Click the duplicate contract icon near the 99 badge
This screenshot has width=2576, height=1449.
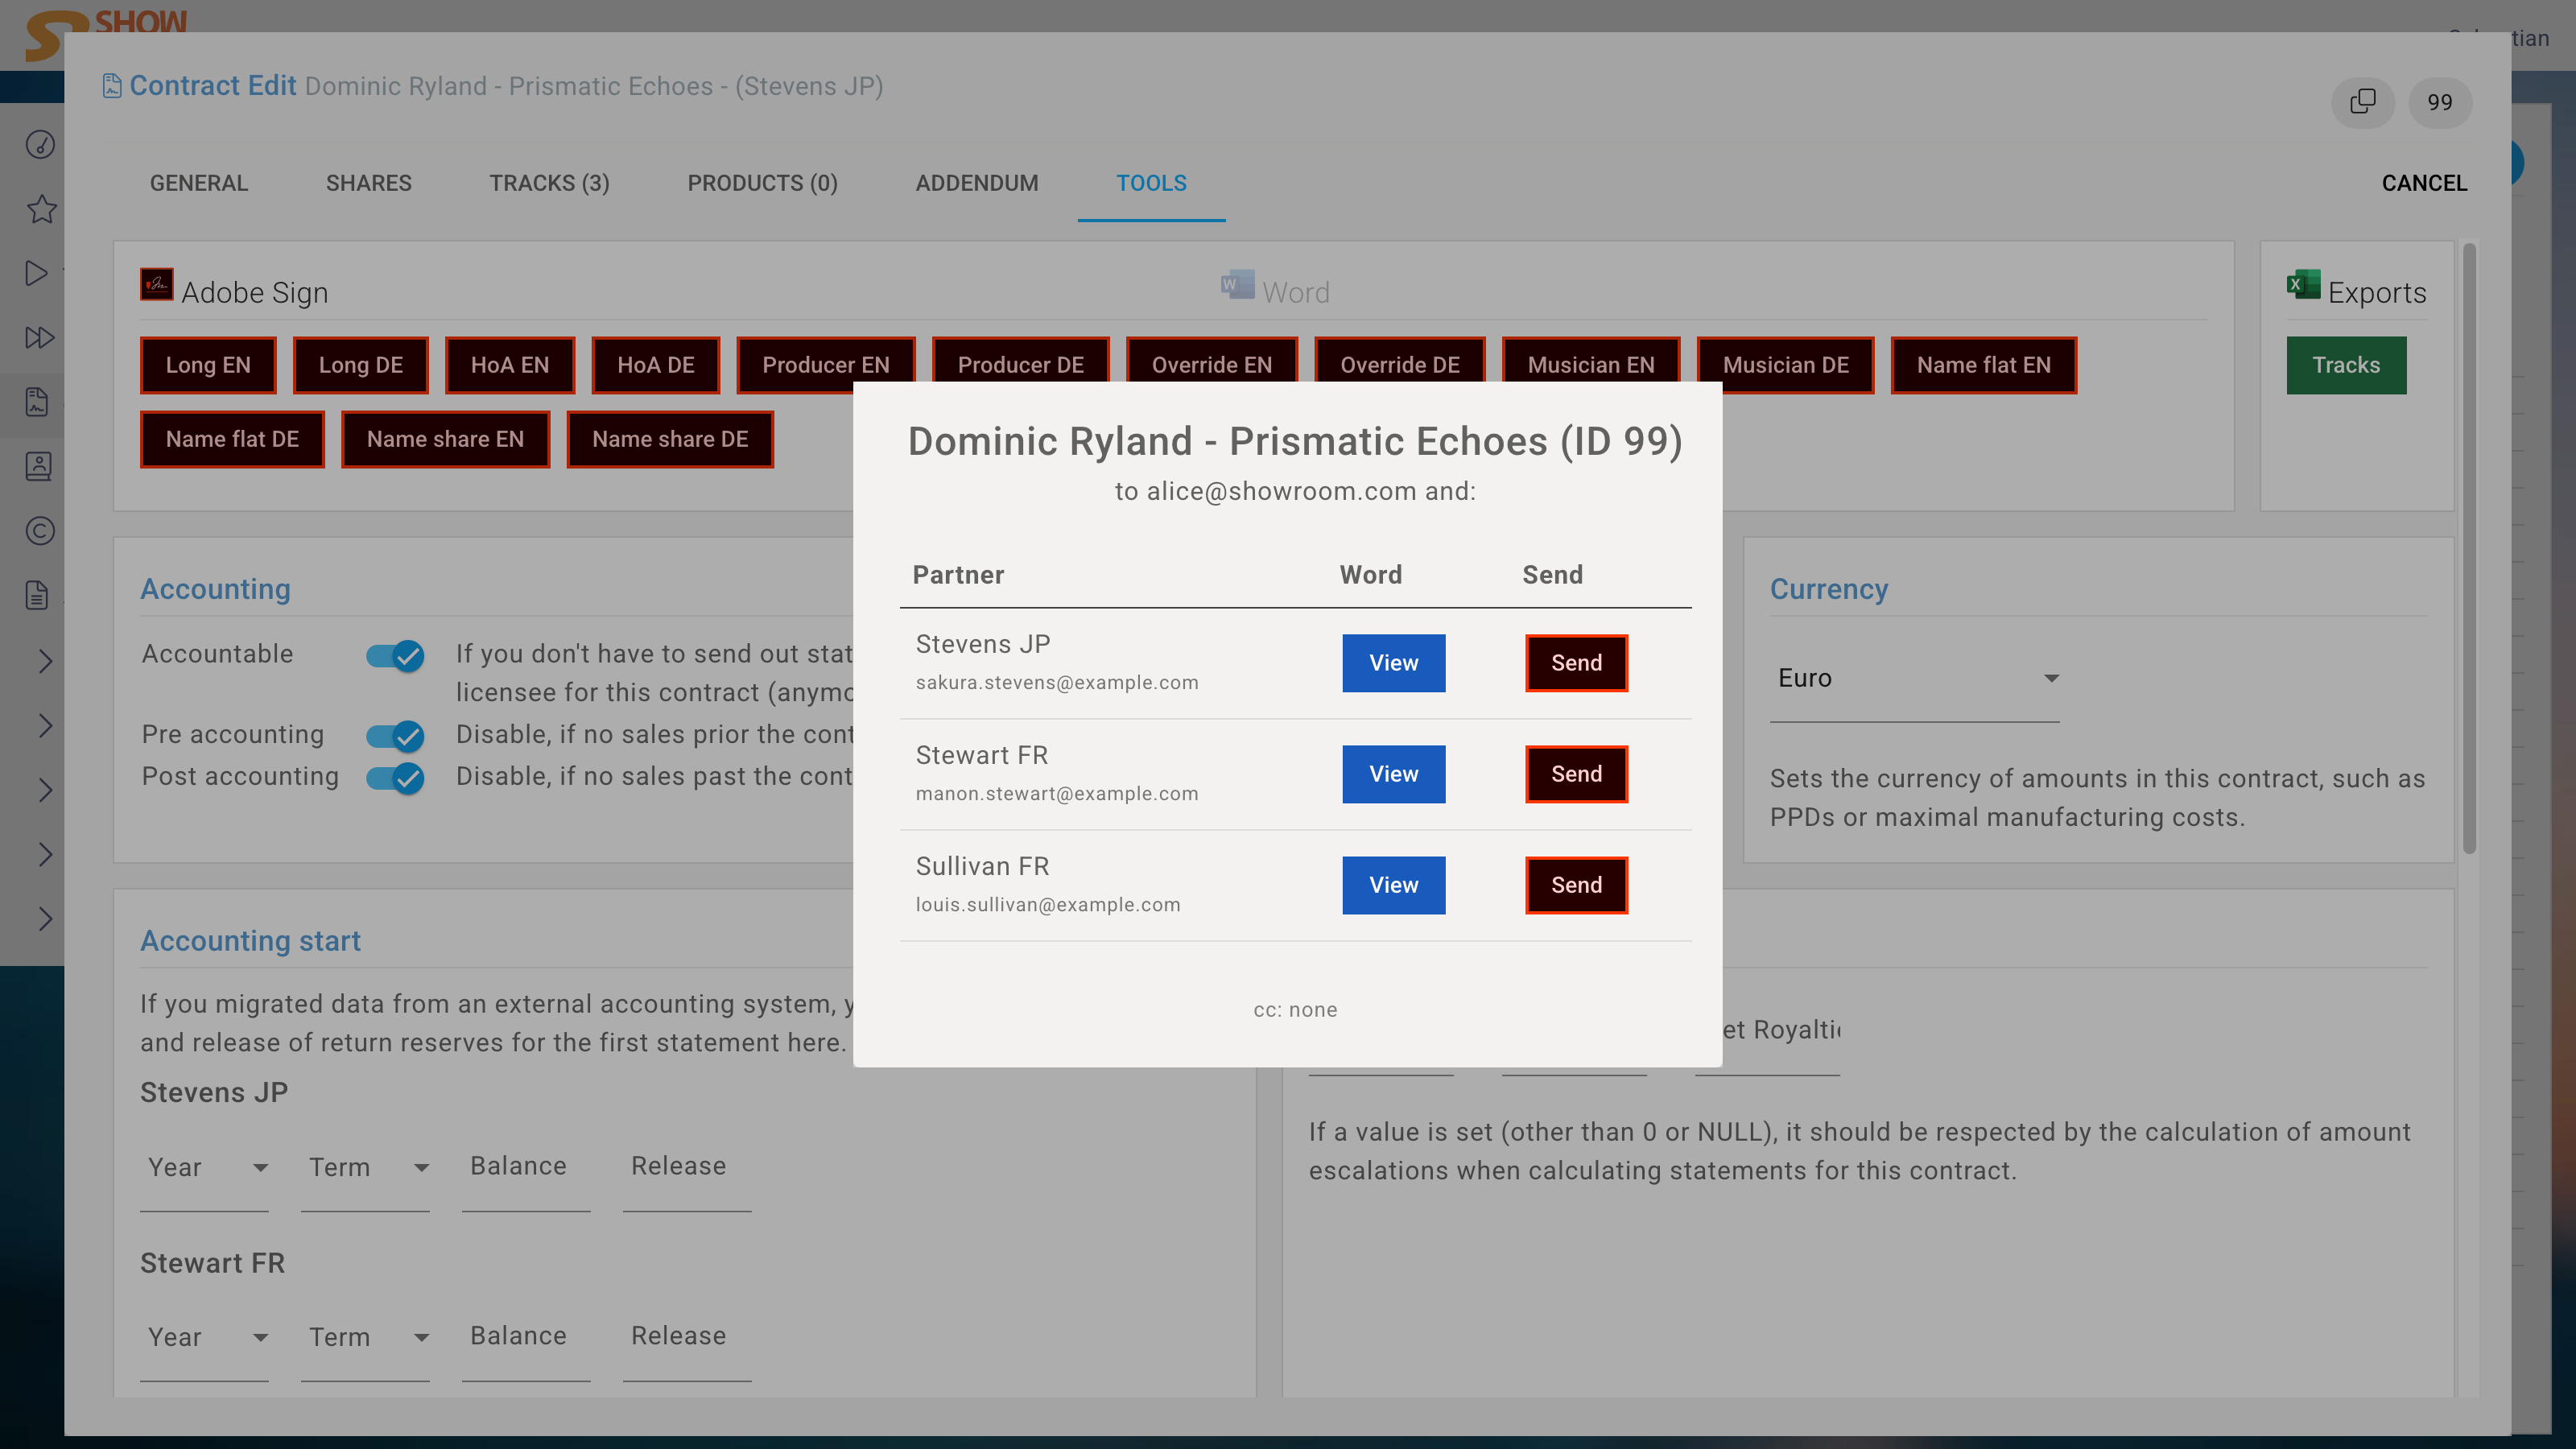(x=2363, y=102)
